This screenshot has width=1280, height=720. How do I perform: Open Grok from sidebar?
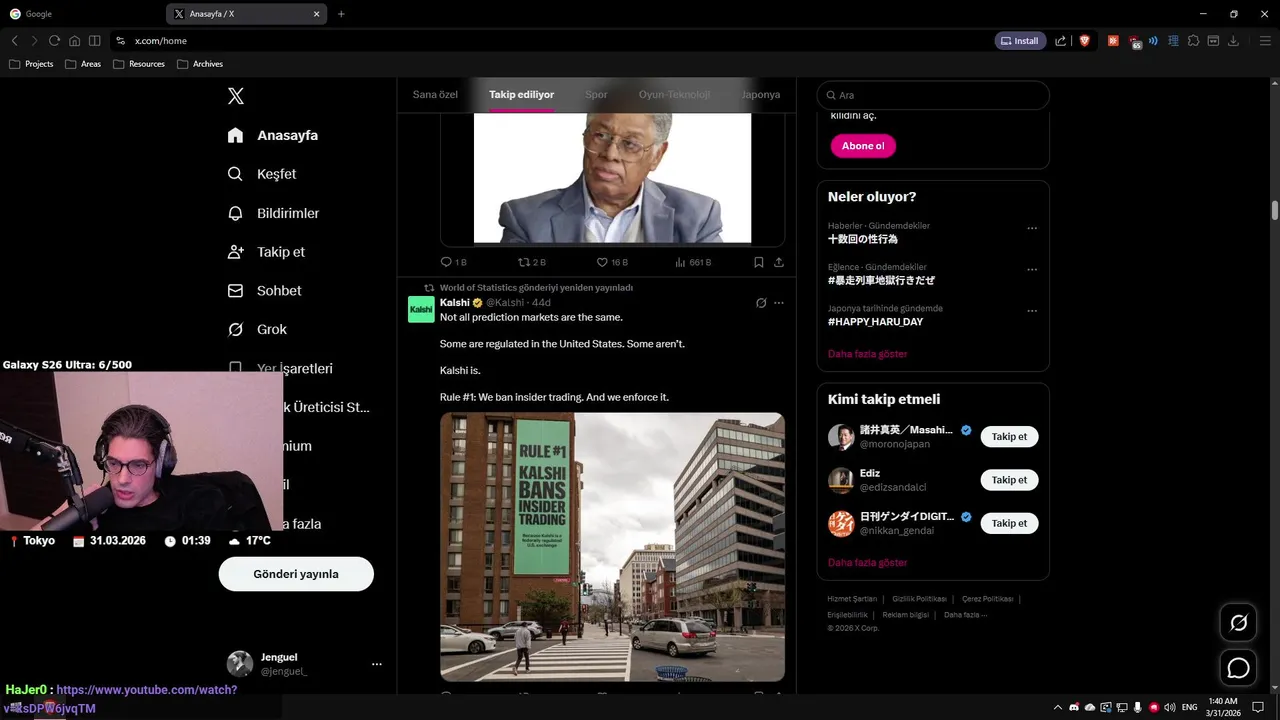tap(257, 329)
